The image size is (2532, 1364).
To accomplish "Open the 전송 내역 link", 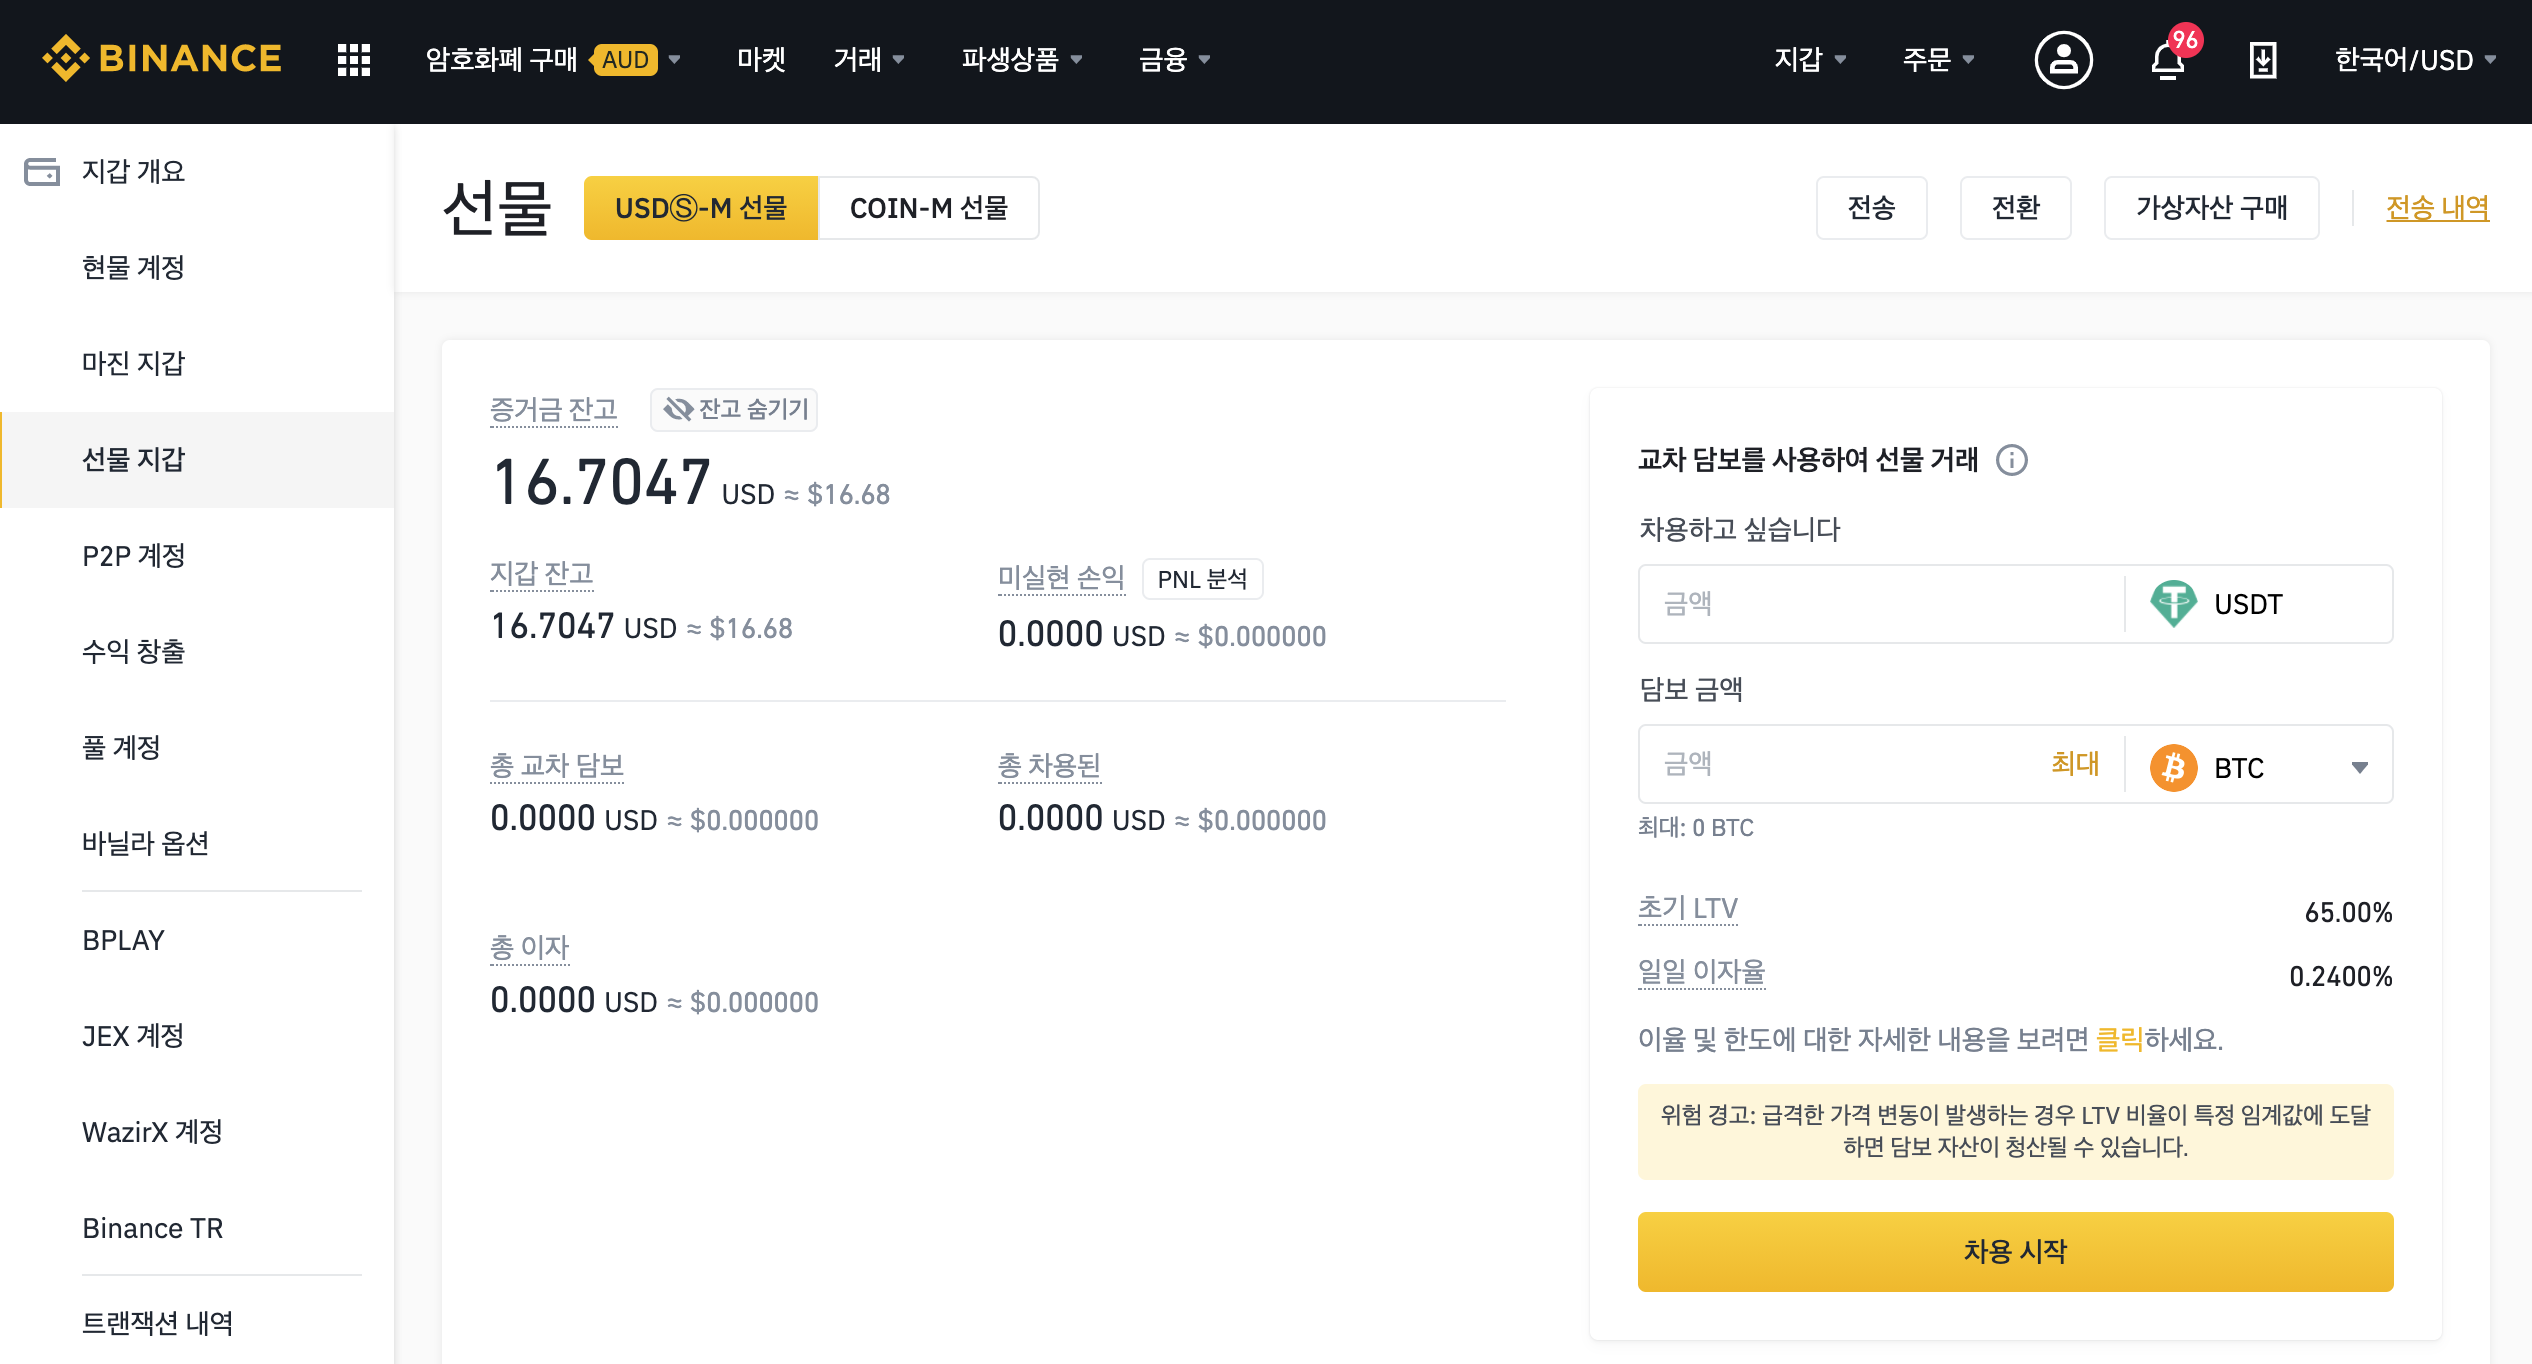I will coord(2437,209).
